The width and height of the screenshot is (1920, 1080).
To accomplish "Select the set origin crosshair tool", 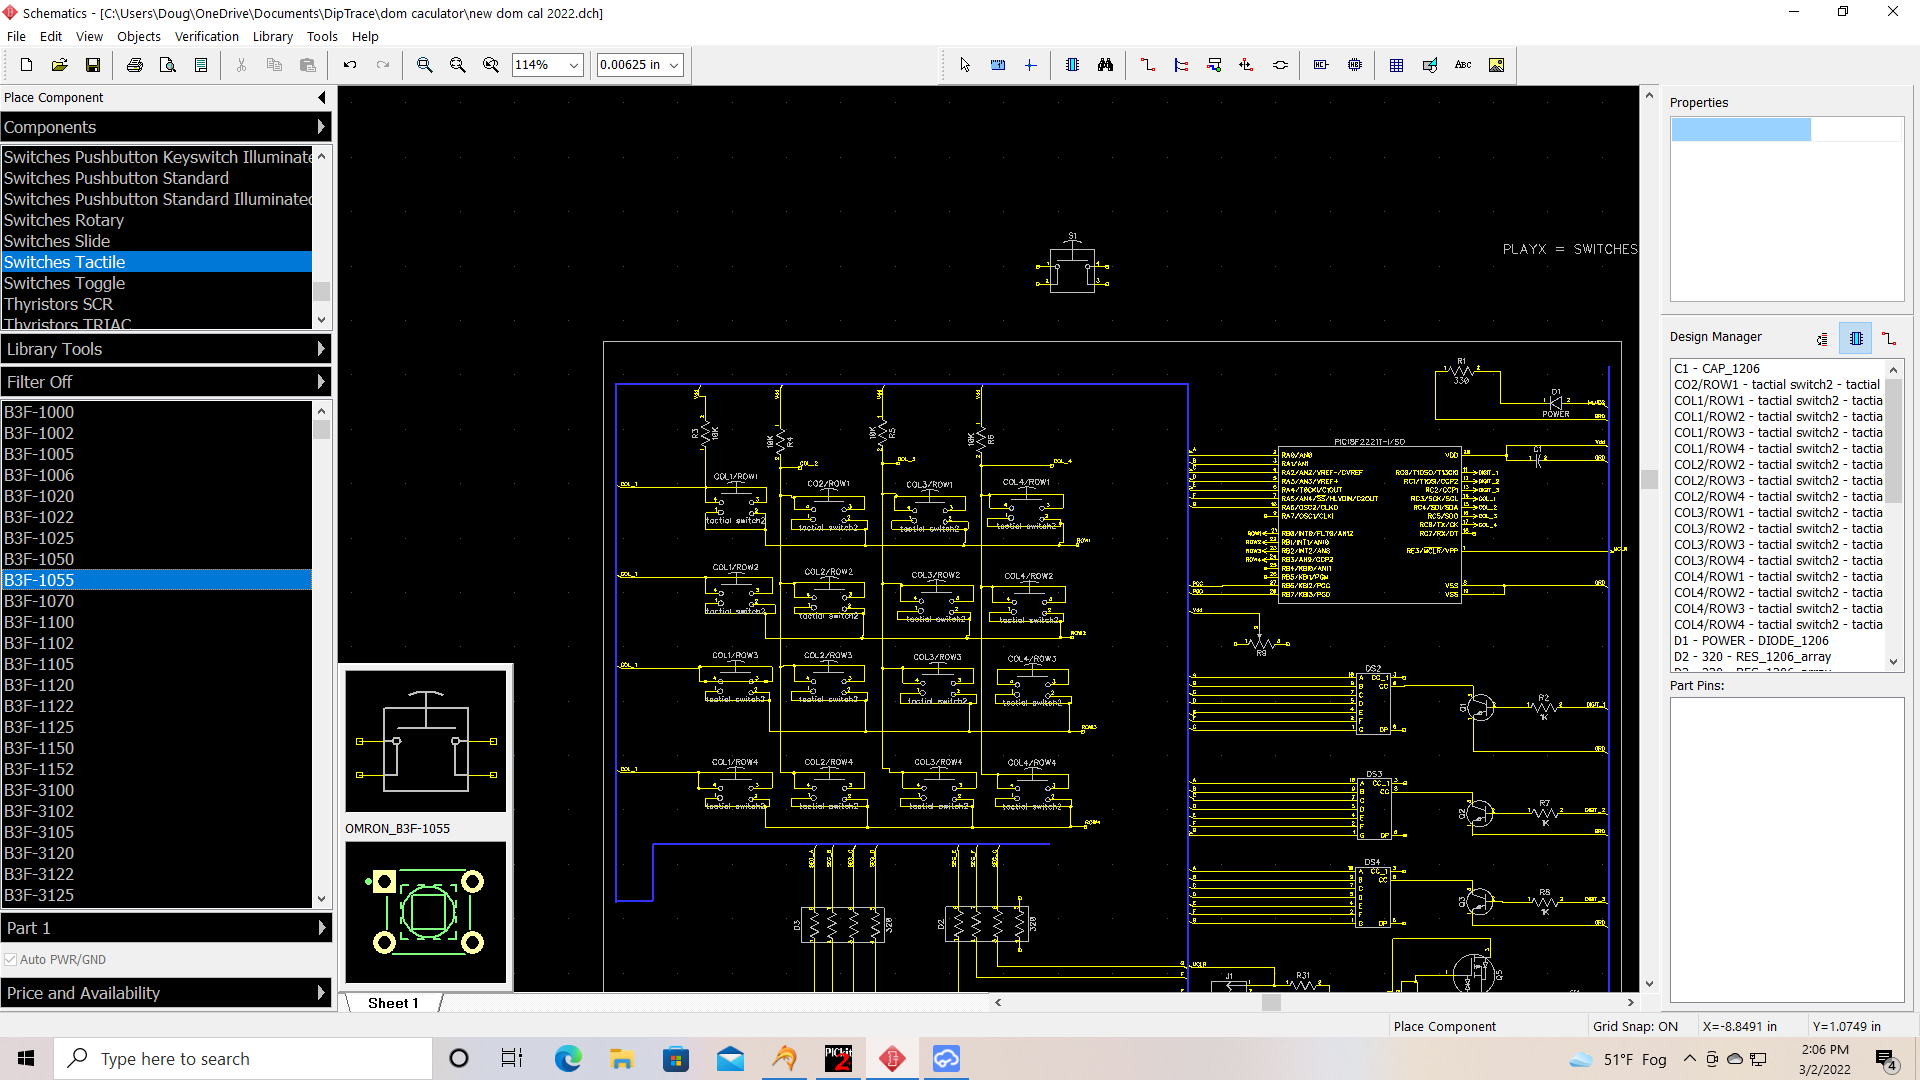I will click(1031, 65).
